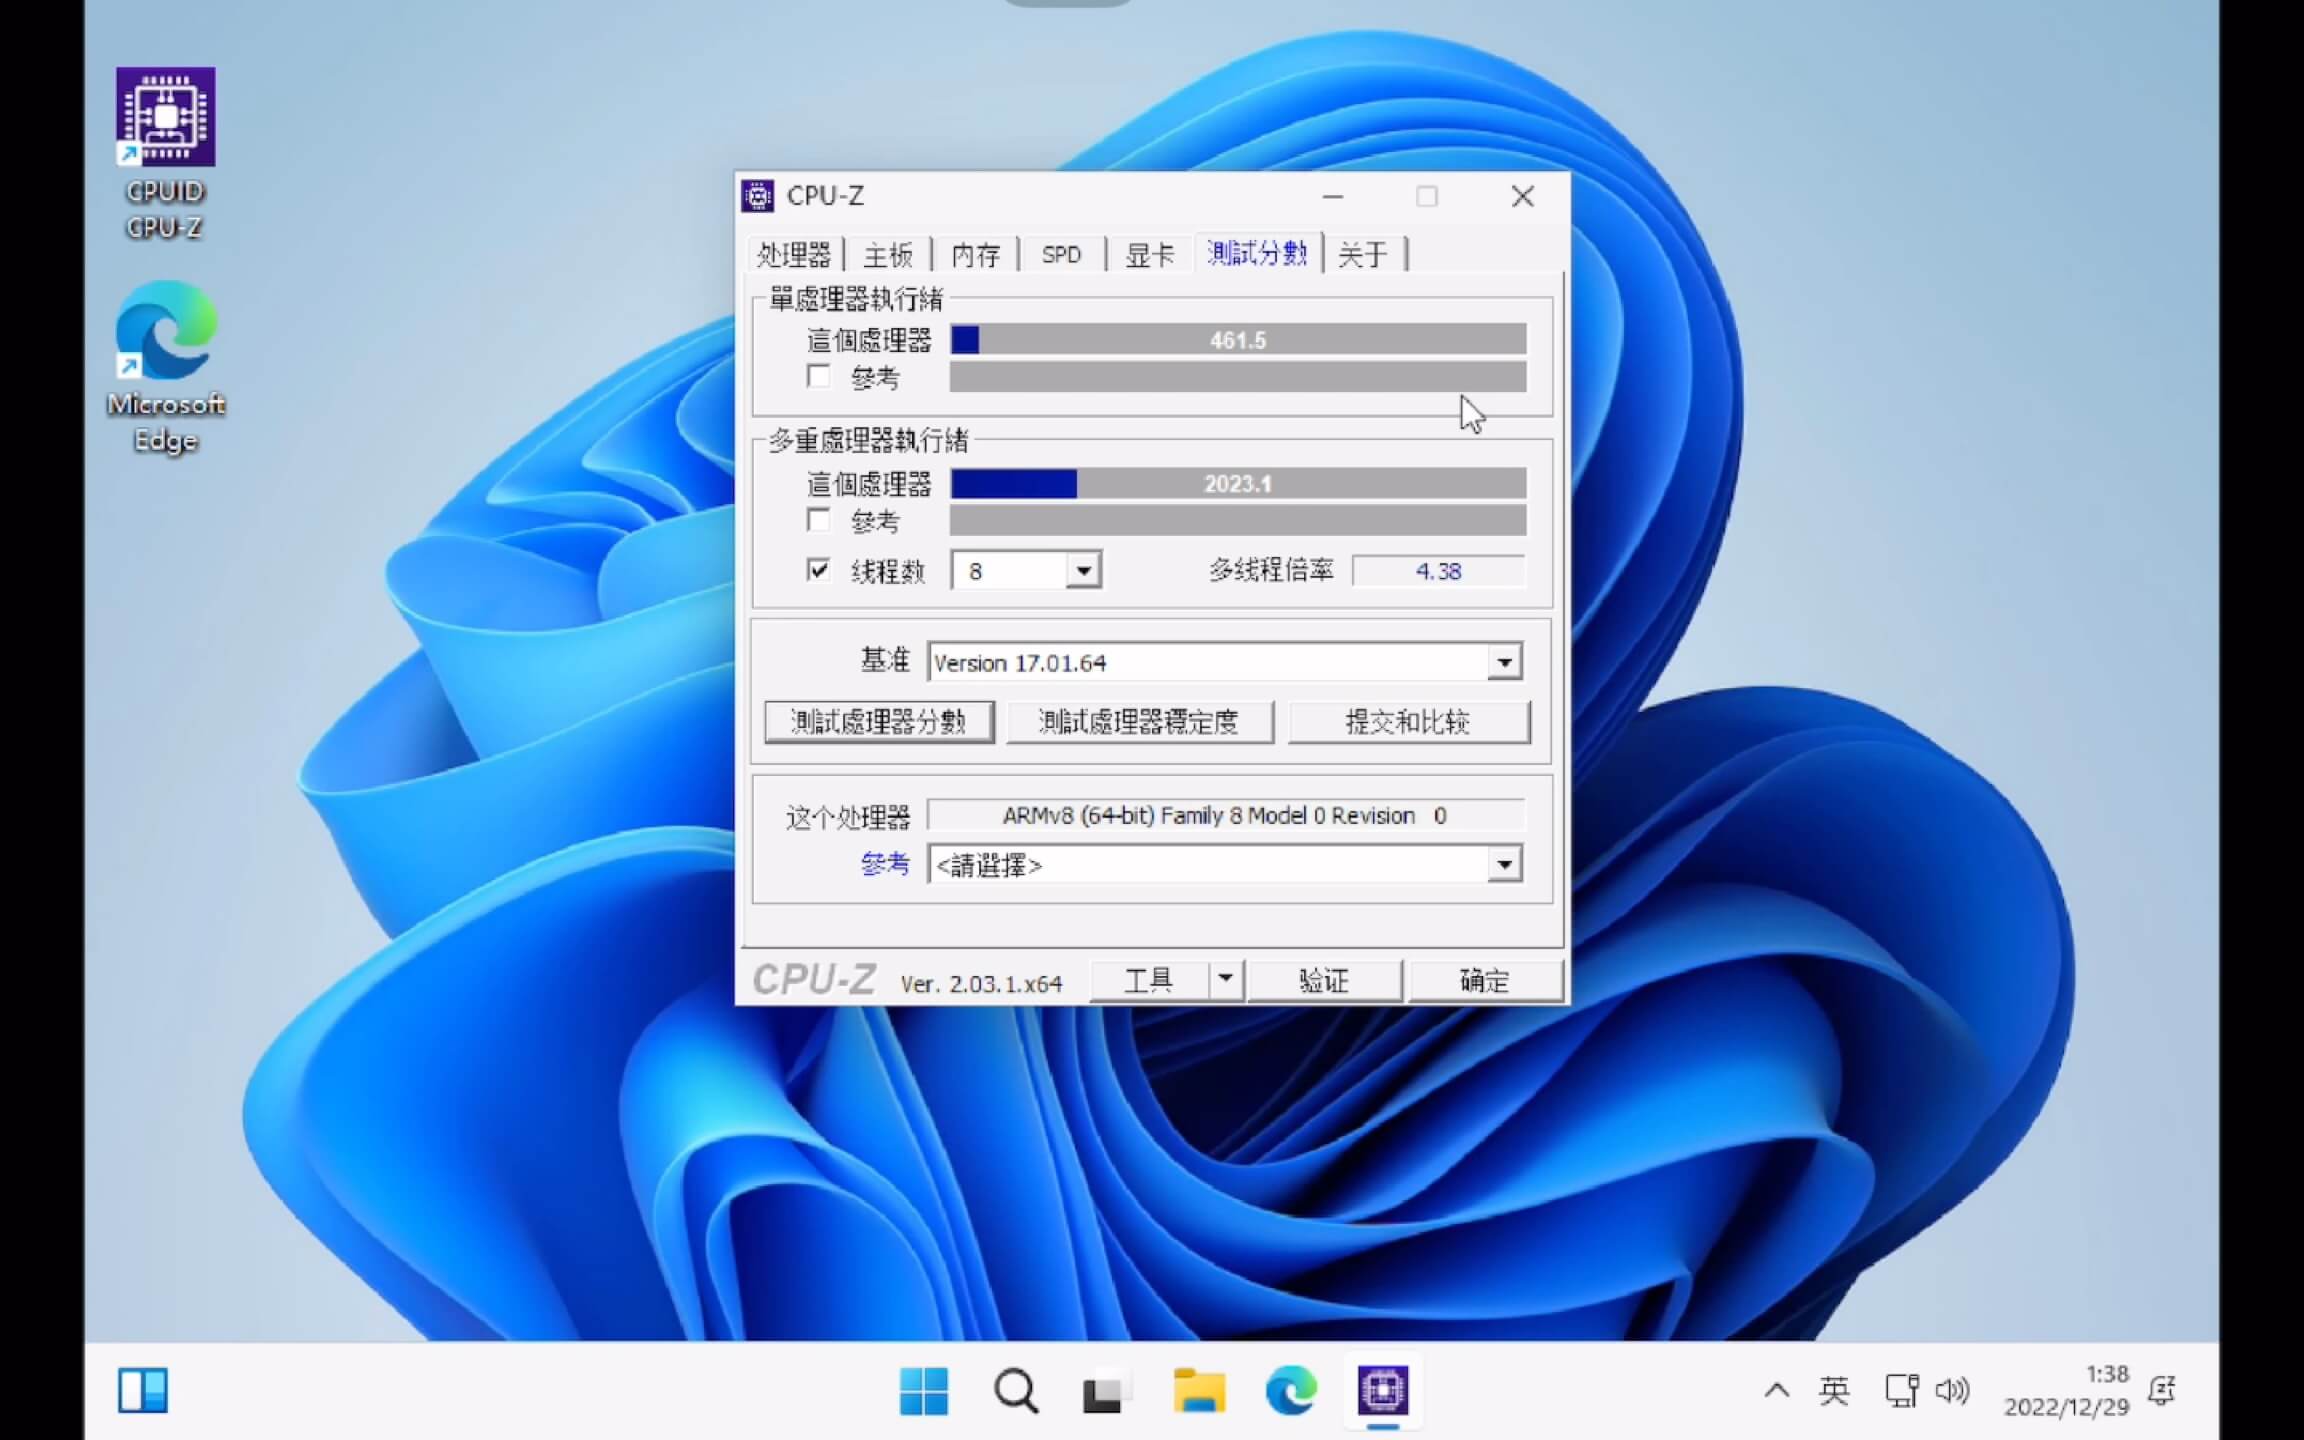The width and height of the screenshot is (2304, 1440).
Task: Switch to the SPD tab
Action: [x=1061, y=255]
